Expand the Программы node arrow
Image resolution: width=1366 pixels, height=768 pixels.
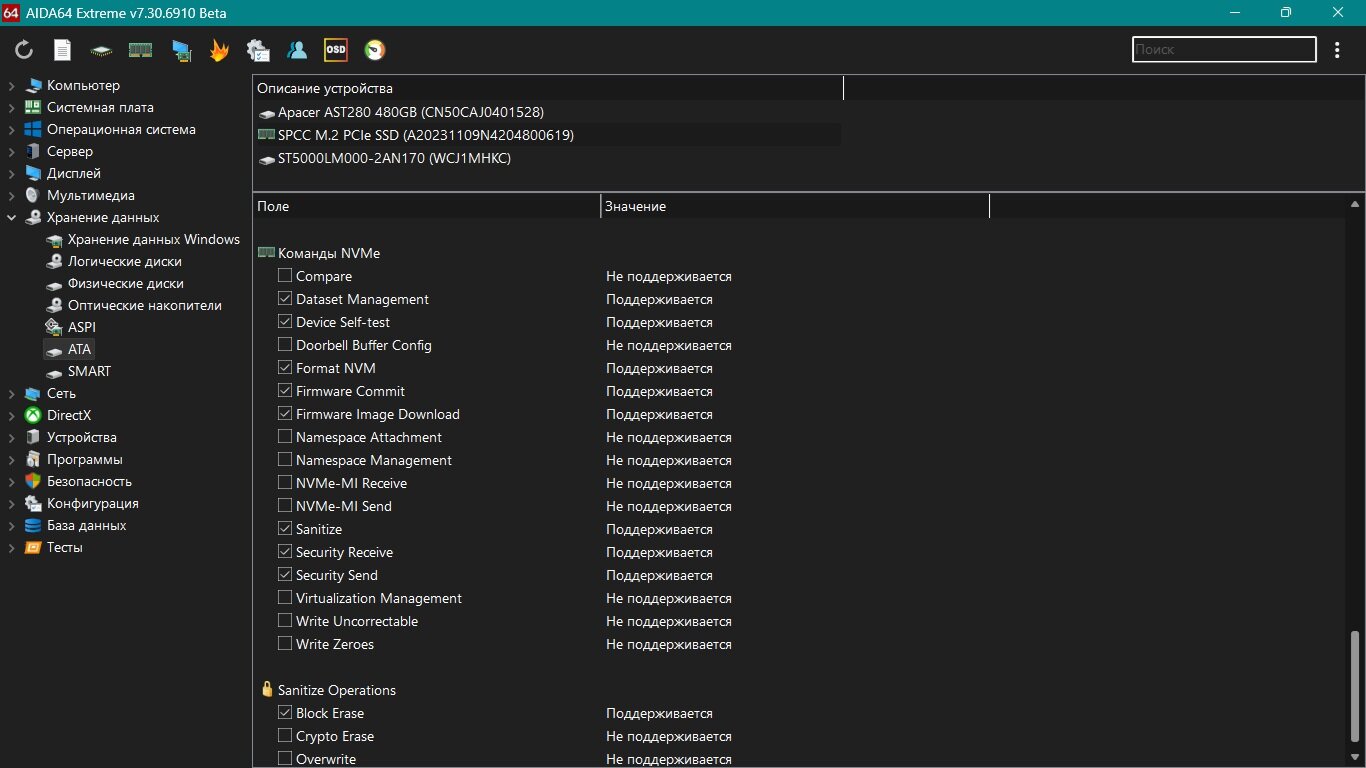(11, 459)
